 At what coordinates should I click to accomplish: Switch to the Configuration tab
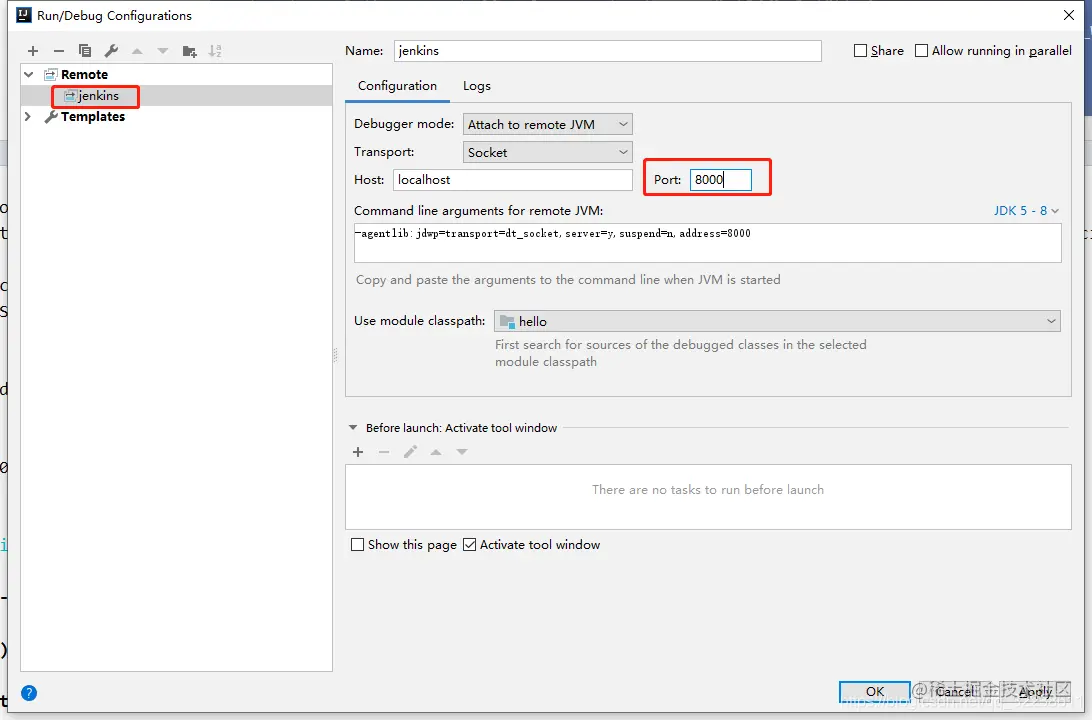[x=397, y=86]
